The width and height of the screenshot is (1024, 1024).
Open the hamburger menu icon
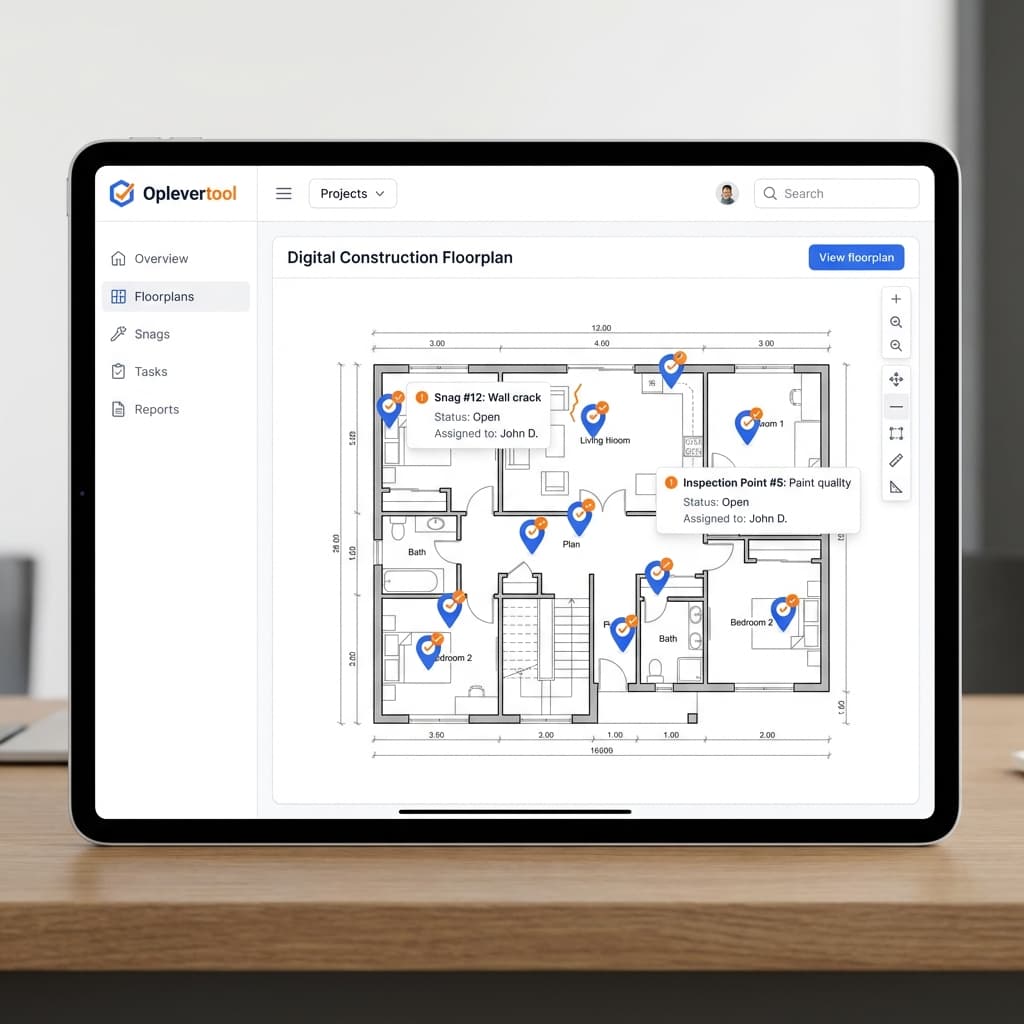point(284,194)
